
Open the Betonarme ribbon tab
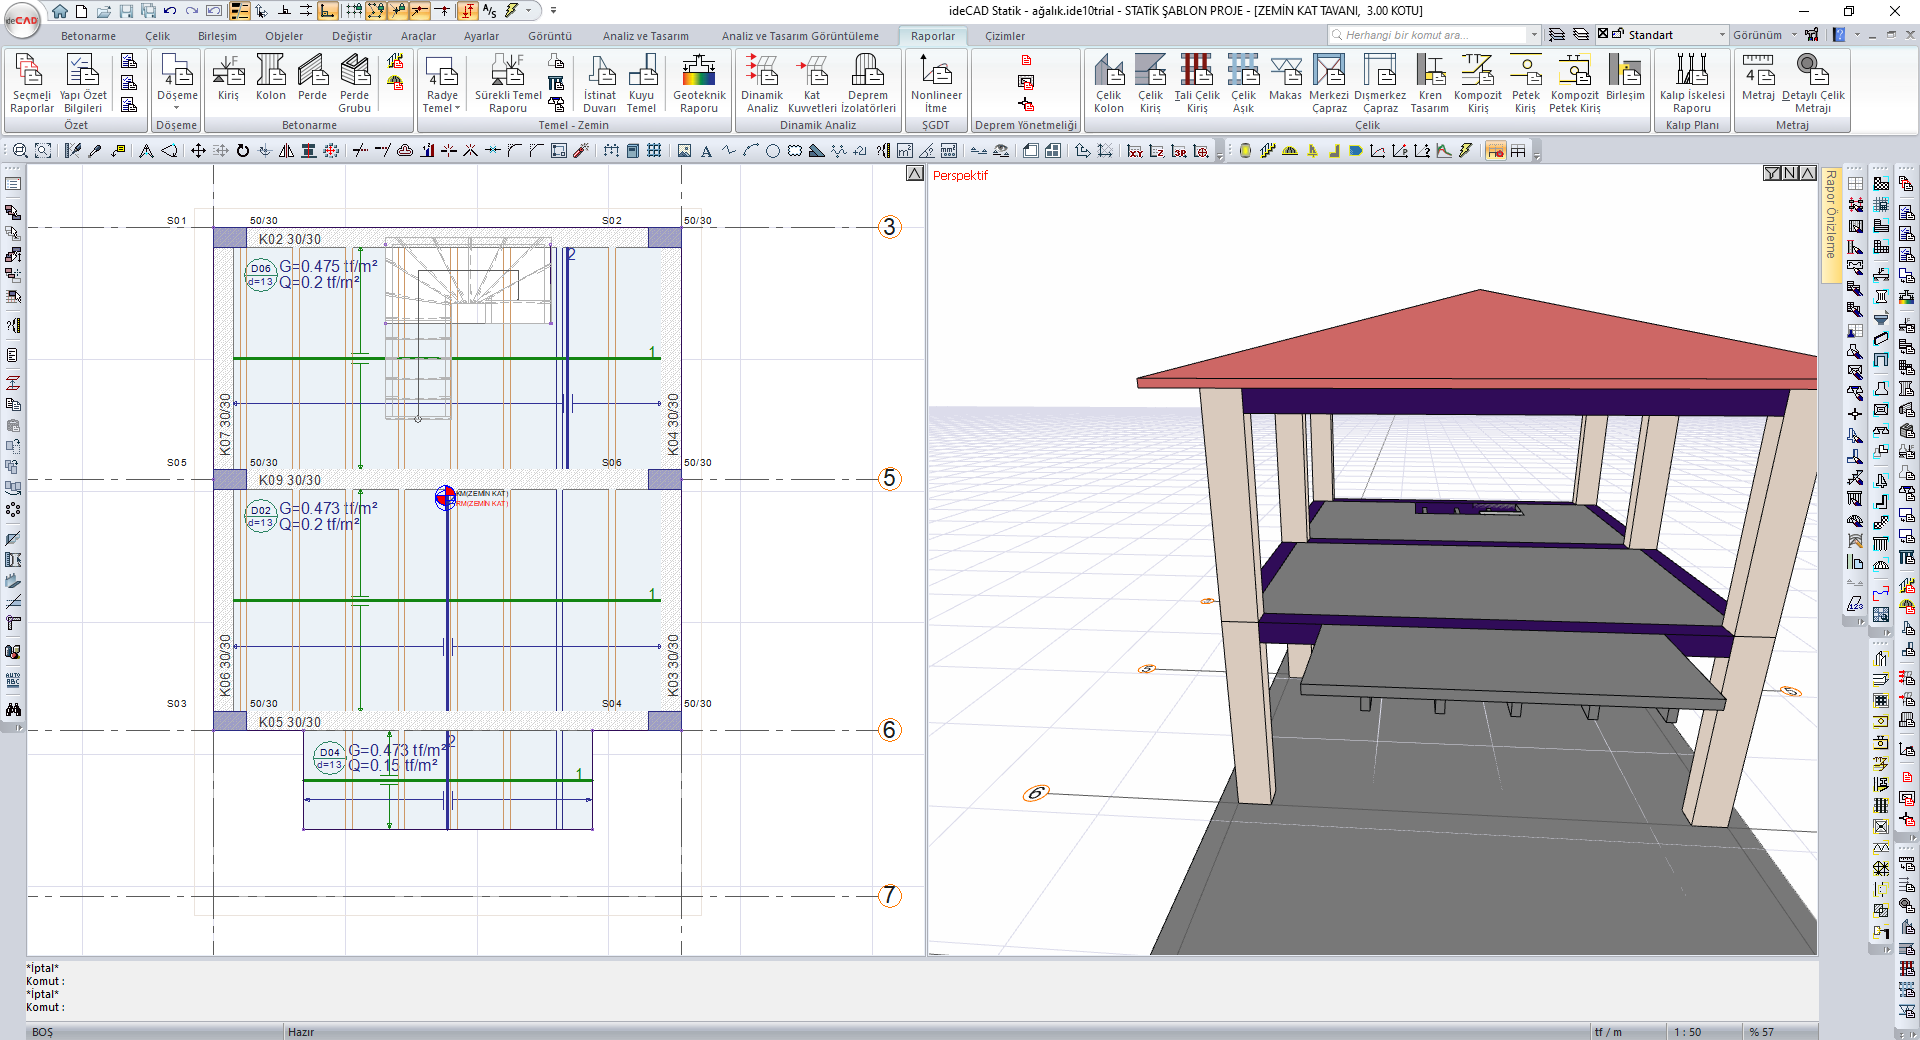point(88,36)
